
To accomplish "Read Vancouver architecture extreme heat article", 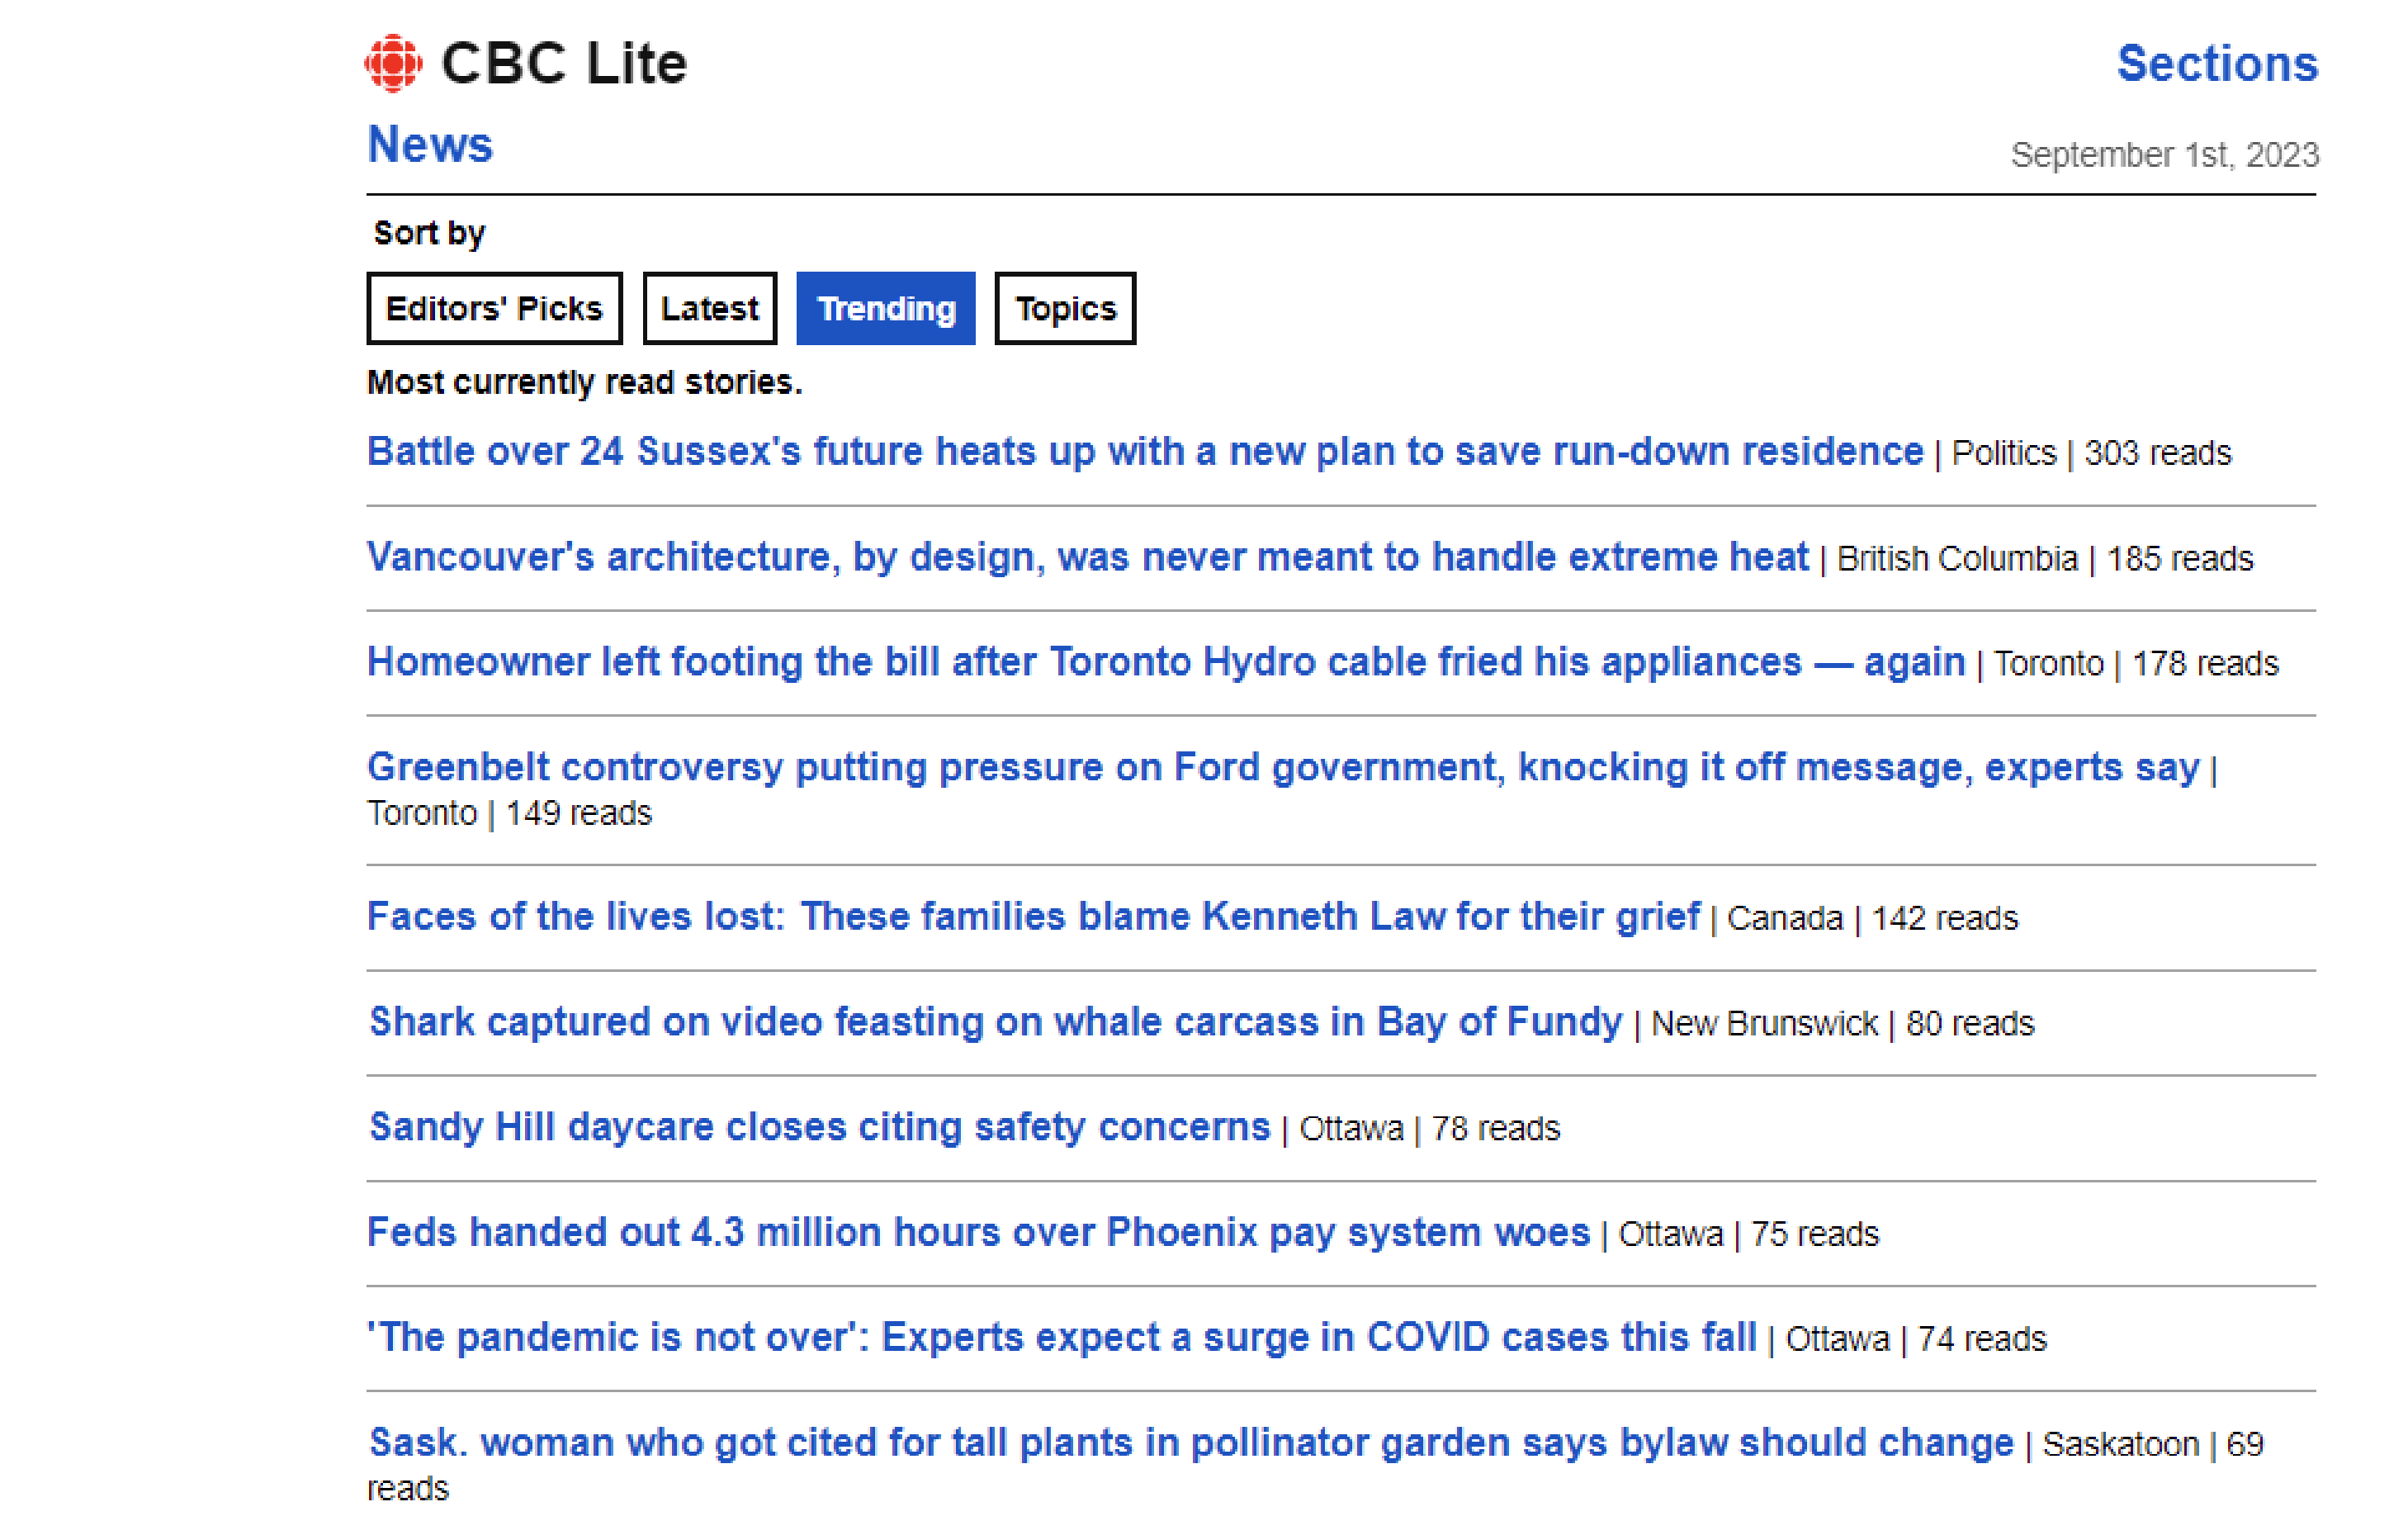I will coord(1087,557).
